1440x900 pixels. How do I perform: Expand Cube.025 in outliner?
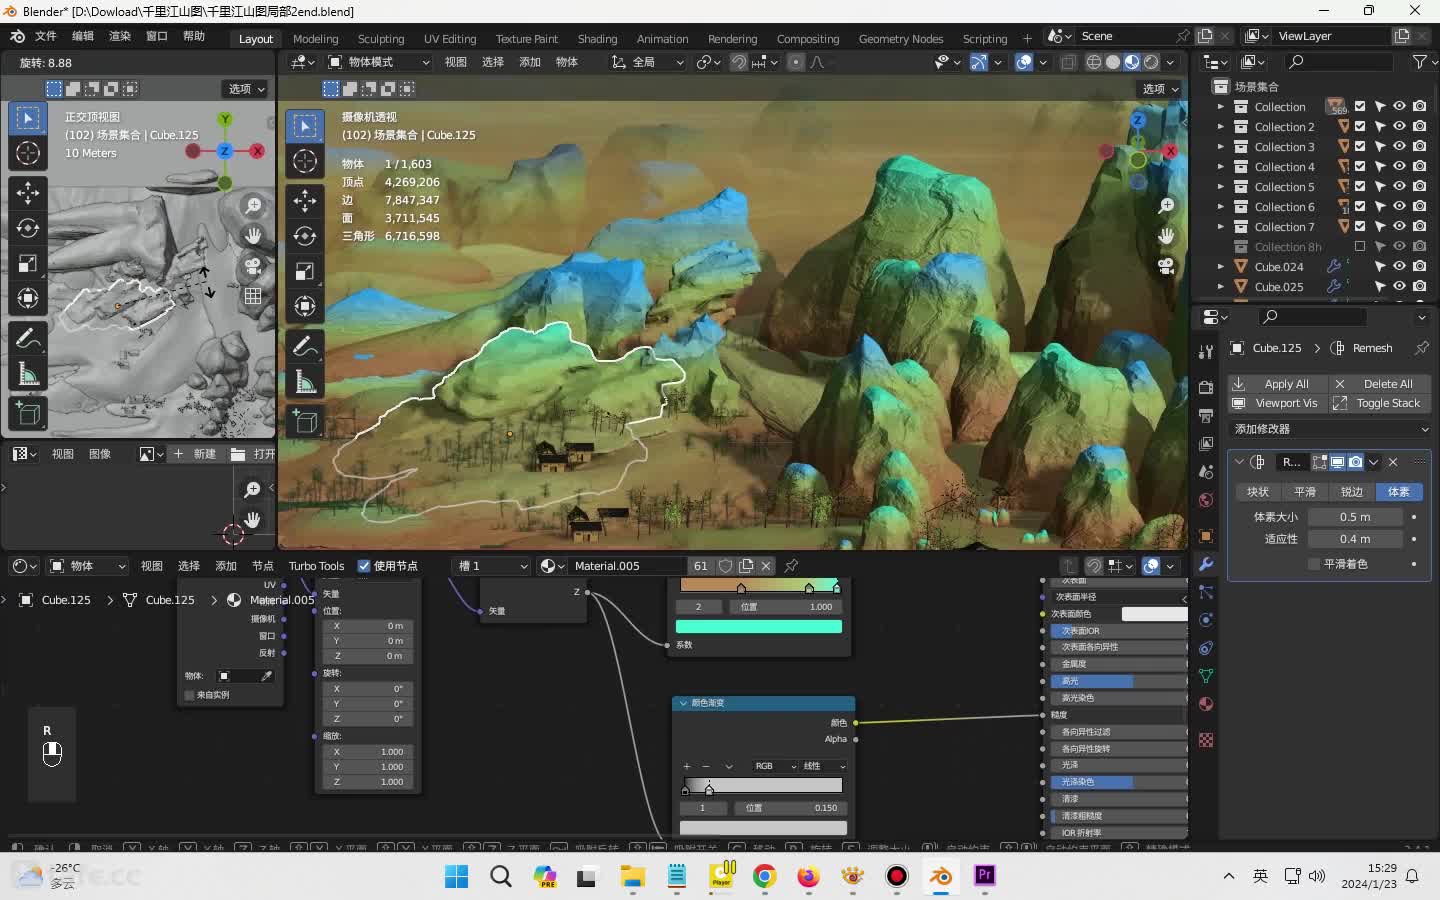pos(1220,286)
